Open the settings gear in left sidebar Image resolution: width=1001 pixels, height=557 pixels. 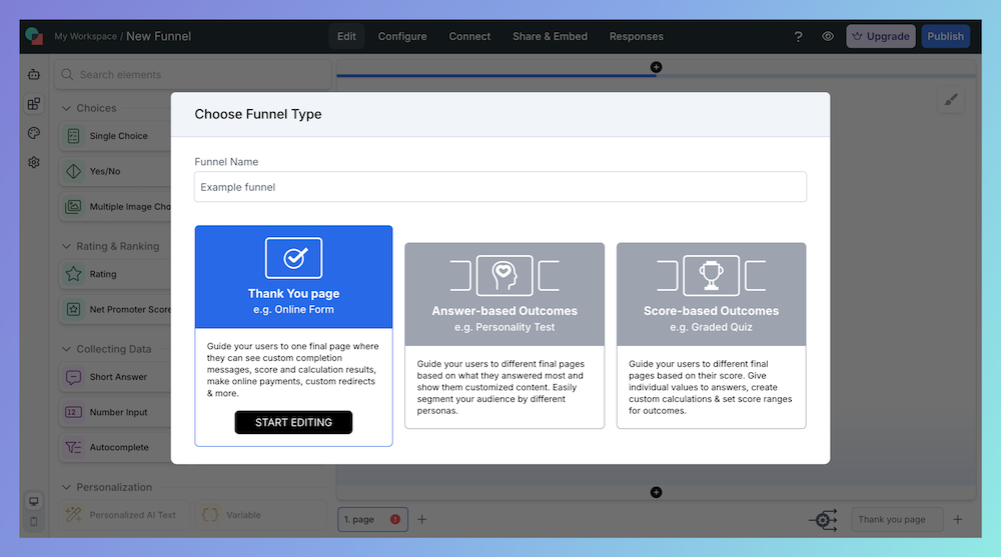34,162
